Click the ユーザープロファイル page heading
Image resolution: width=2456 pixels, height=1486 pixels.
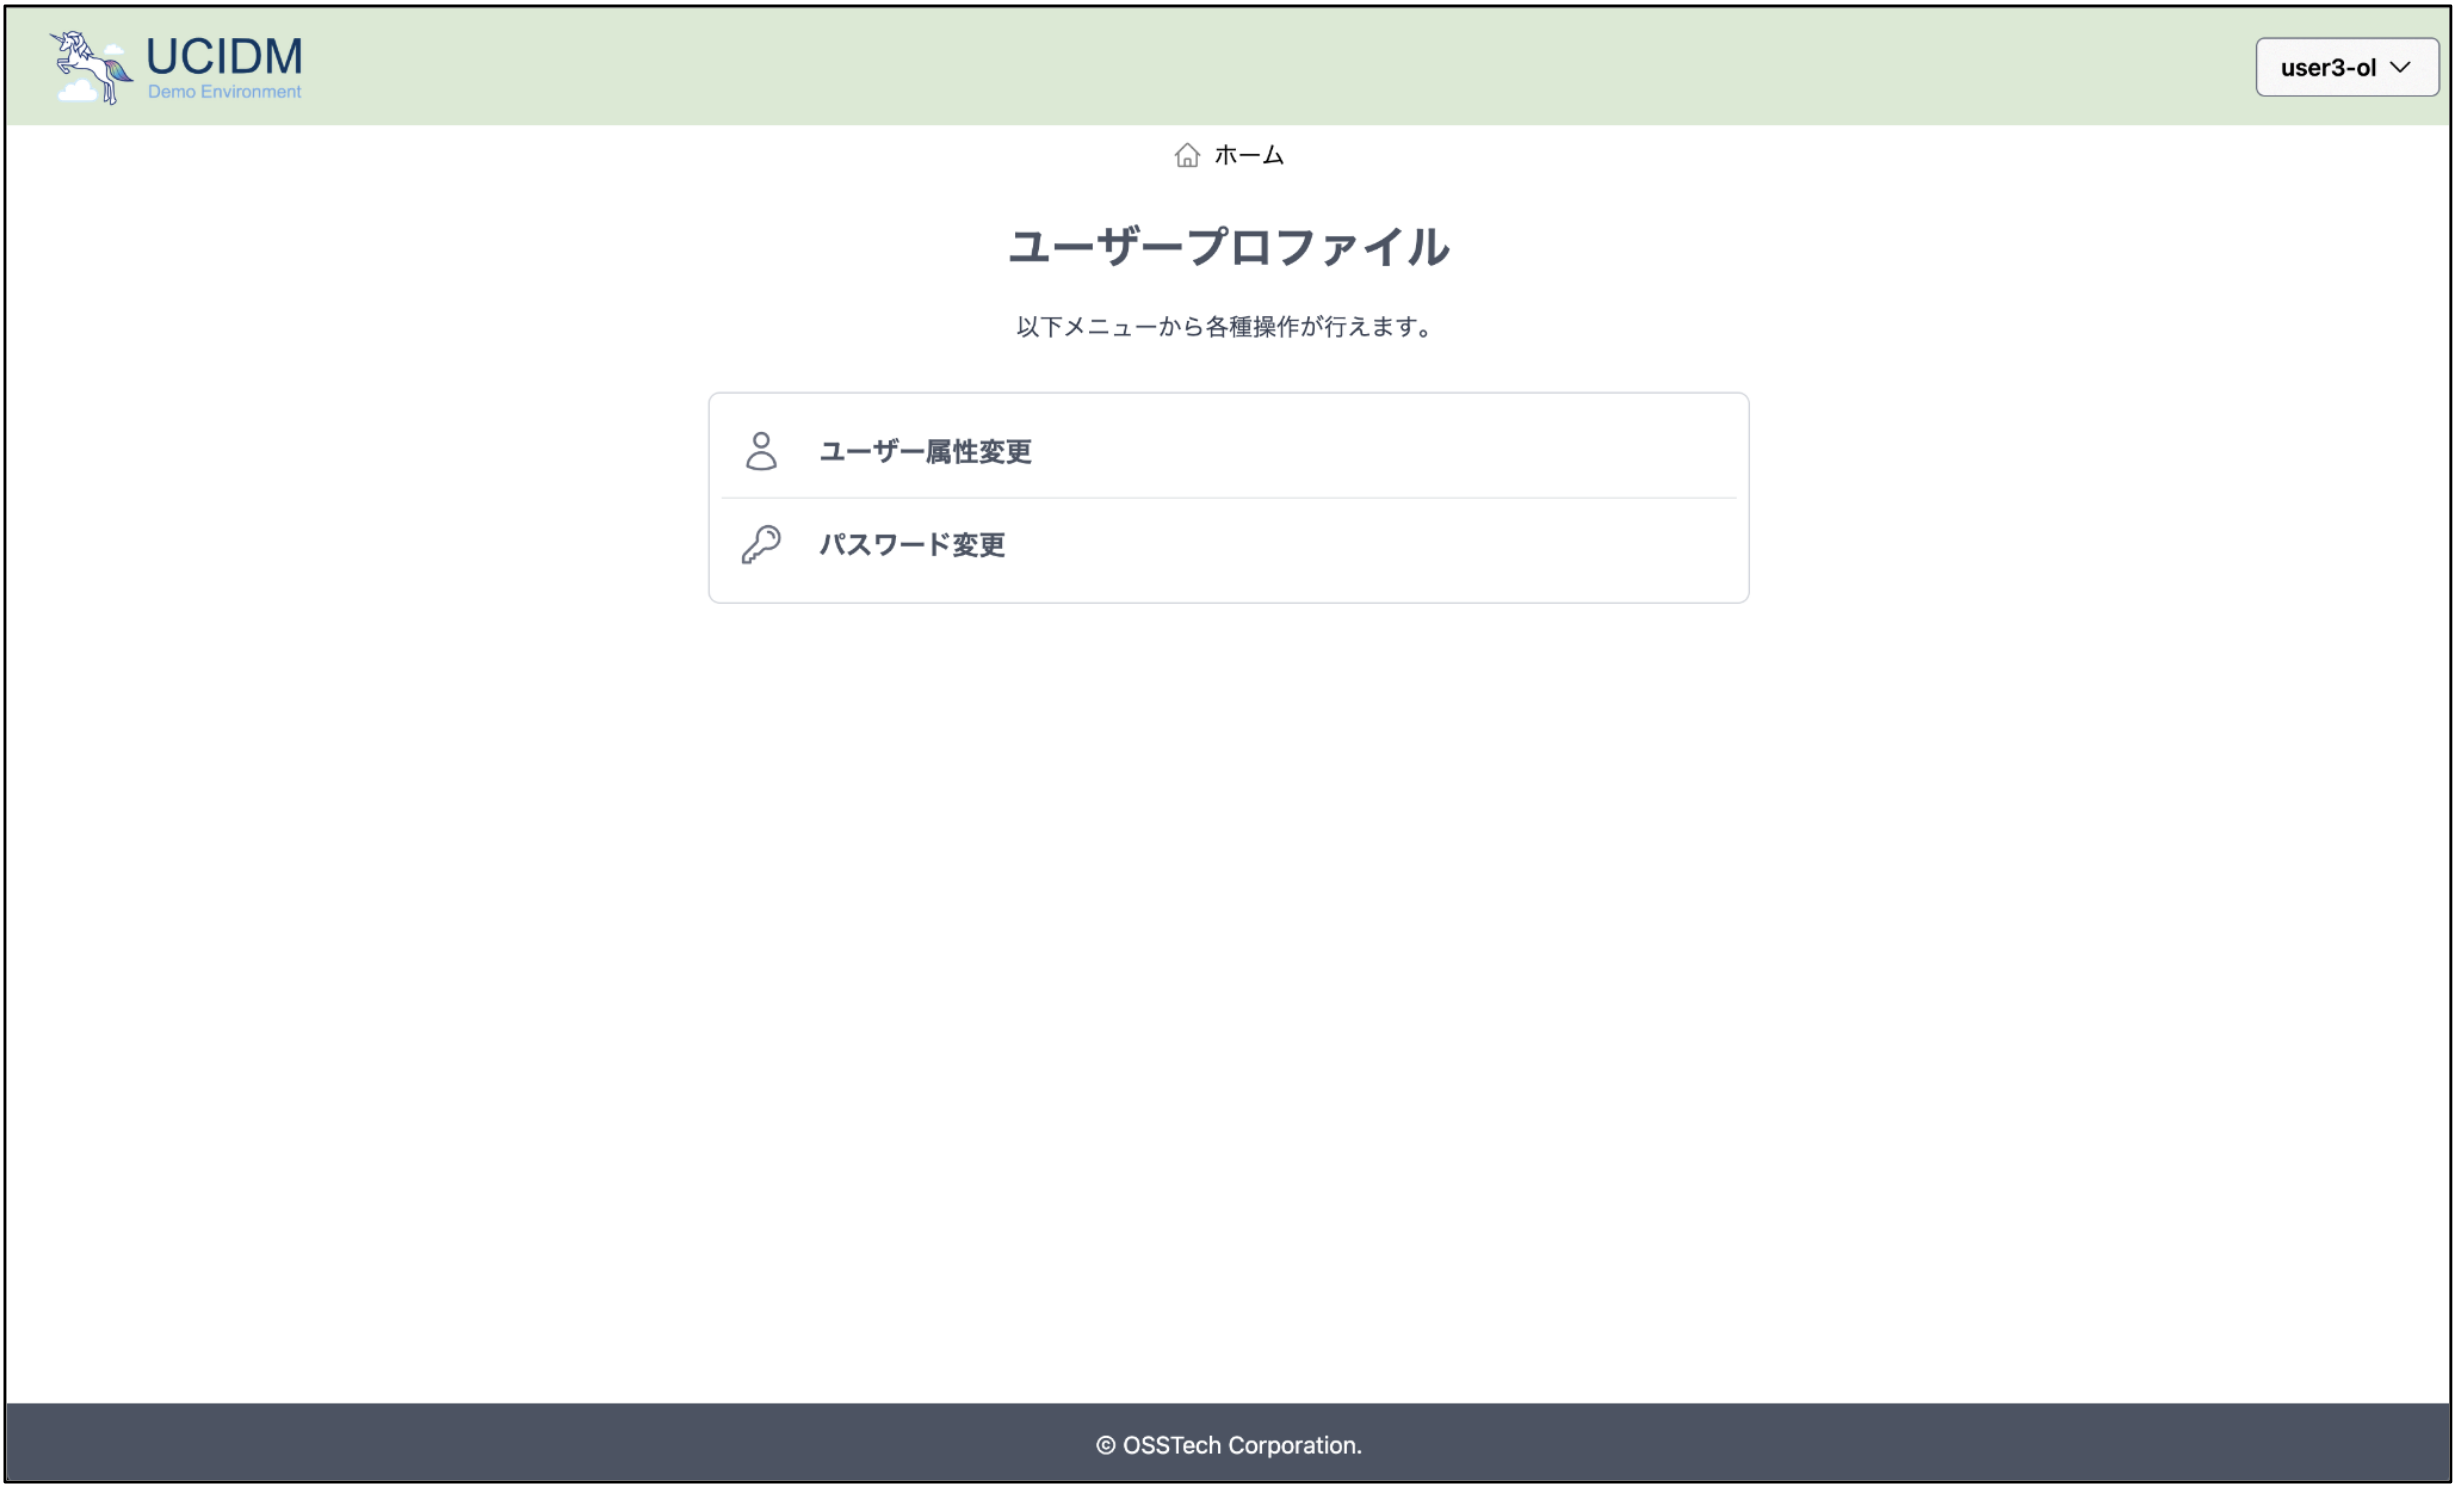pyautogui.click(x=1228, y=246)
